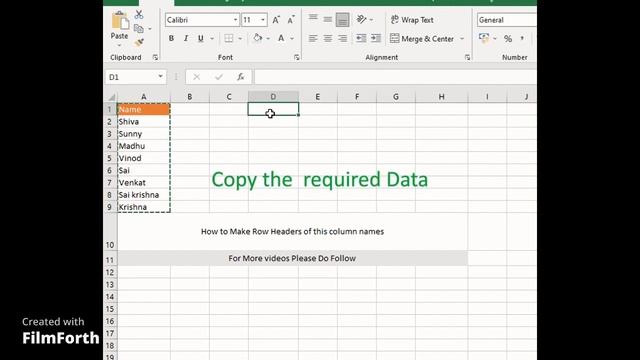Select row 5 header
The image size is (640, 360).
(x=110, y=158)
